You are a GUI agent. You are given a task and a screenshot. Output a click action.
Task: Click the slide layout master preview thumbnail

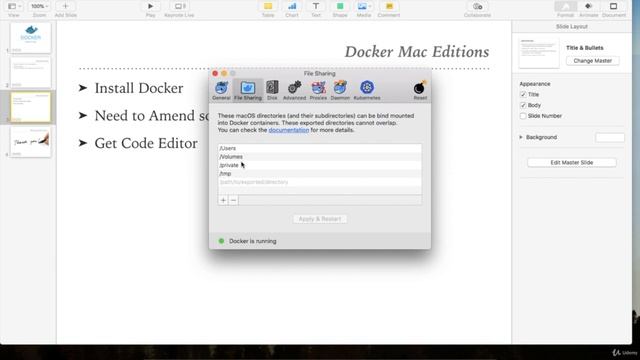tap(539, 53)
